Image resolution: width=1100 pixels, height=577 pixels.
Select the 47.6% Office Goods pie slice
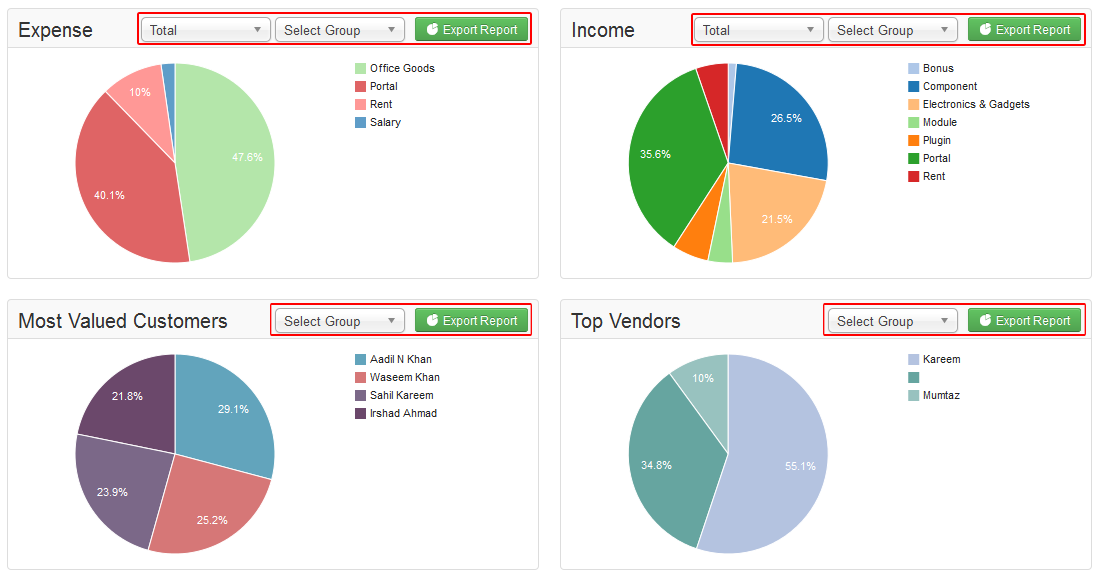pyautogui.click(x=224, y=161)
